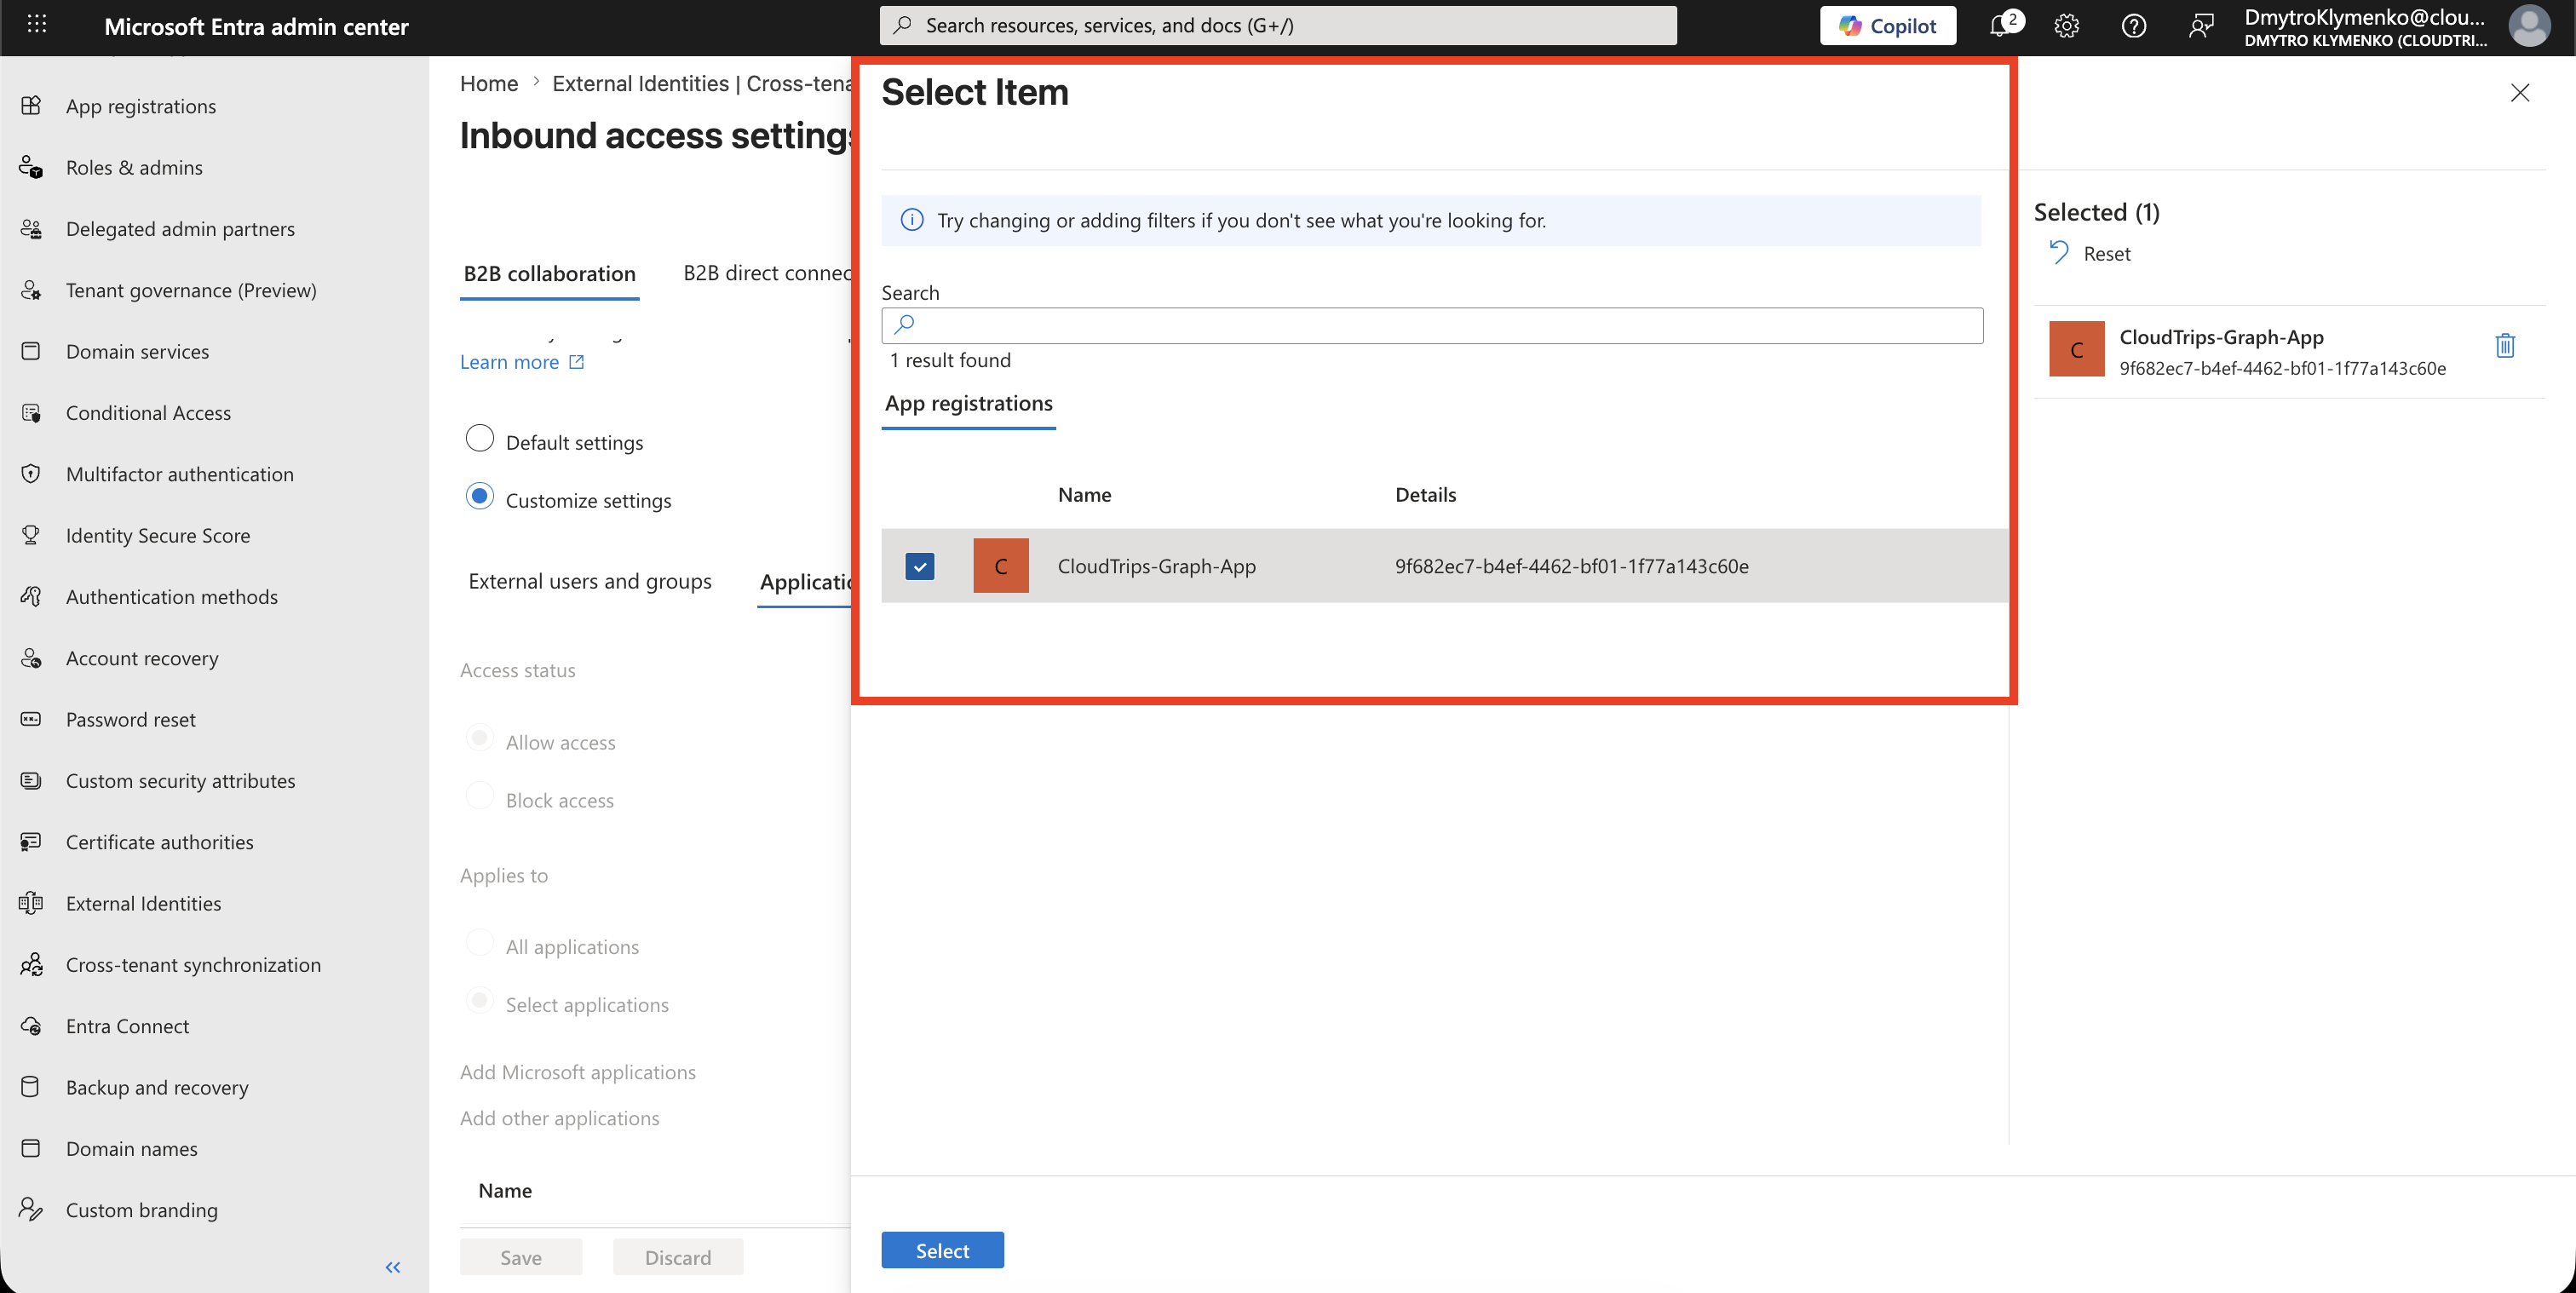Screen dimensions: 2576x1293
Task: Open Copilot from the top bar
Action: point(1887,26)
